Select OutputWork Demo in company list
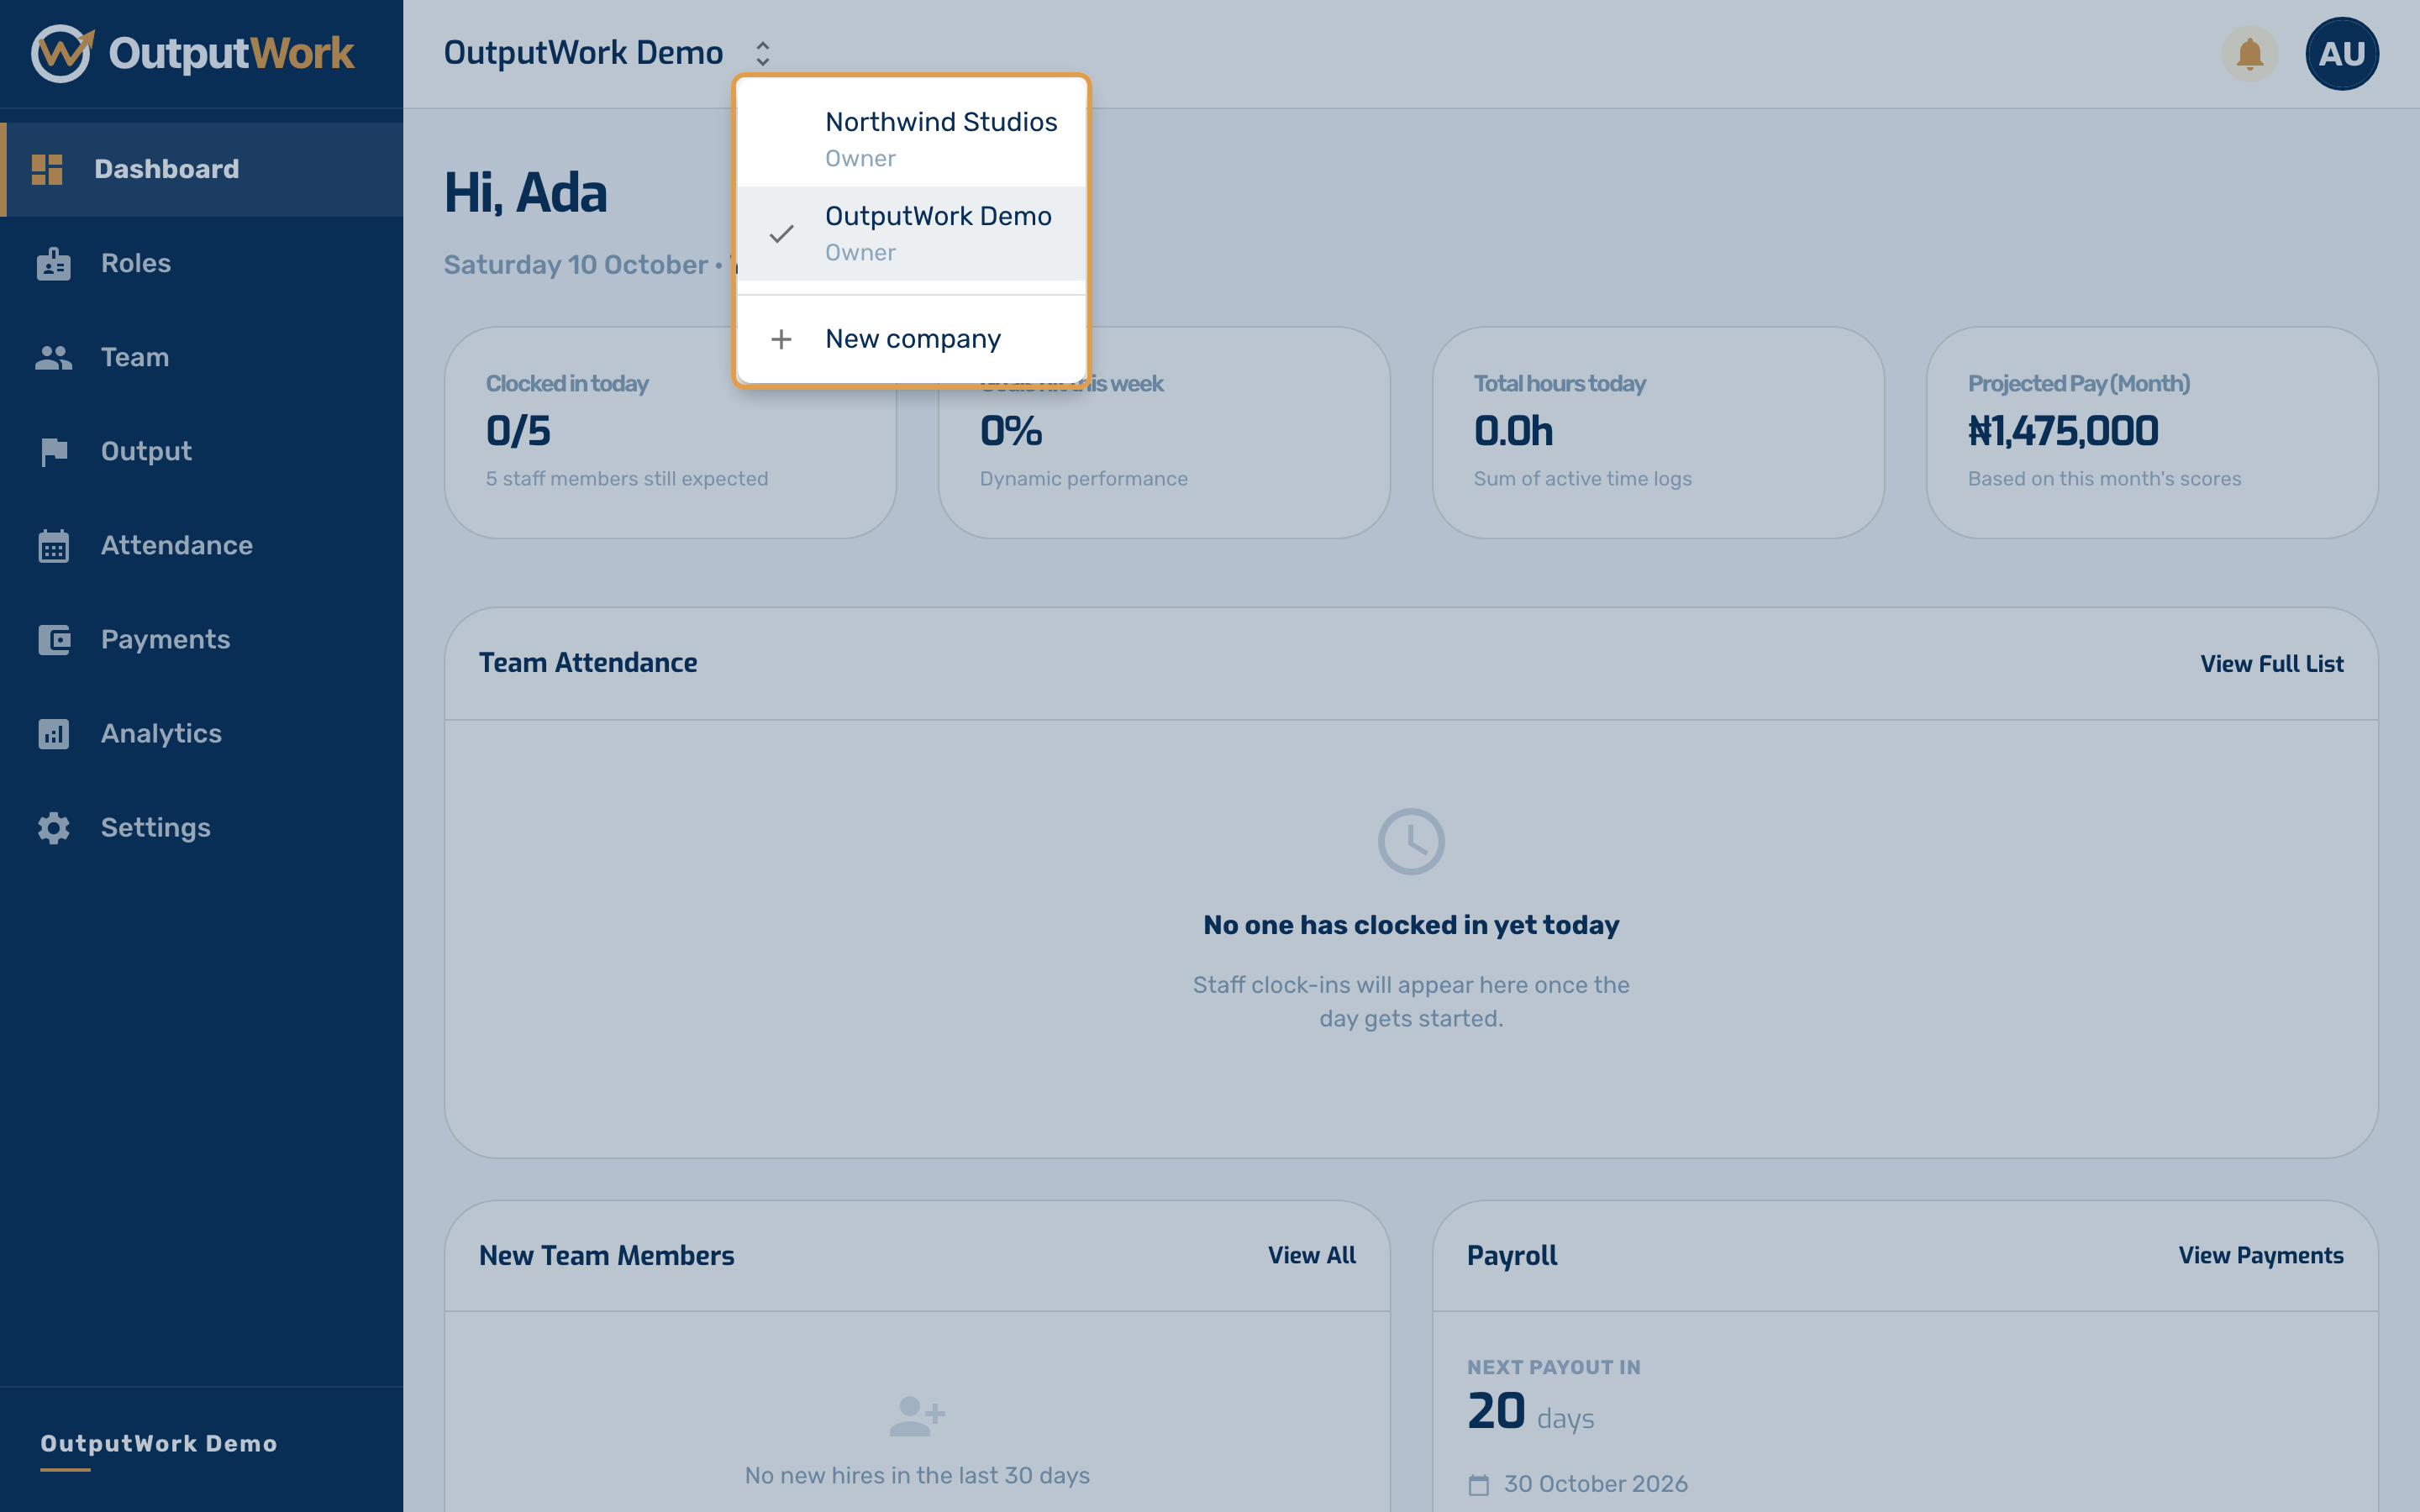 (x=911, y=233)
